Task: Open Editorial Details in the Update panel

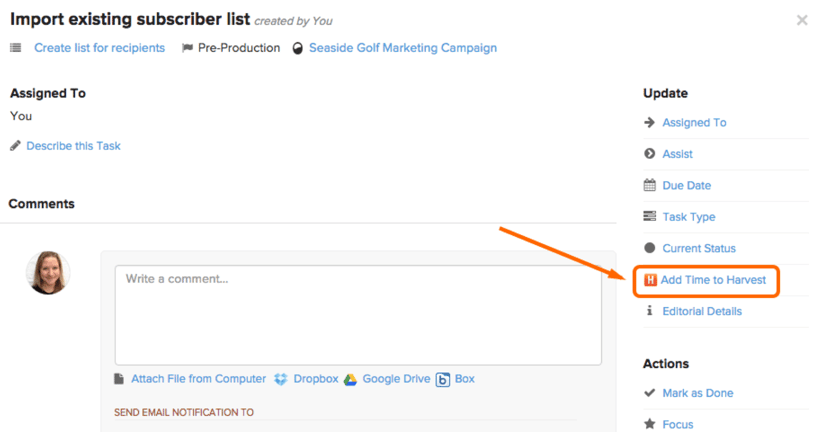Action: (702, 311)
